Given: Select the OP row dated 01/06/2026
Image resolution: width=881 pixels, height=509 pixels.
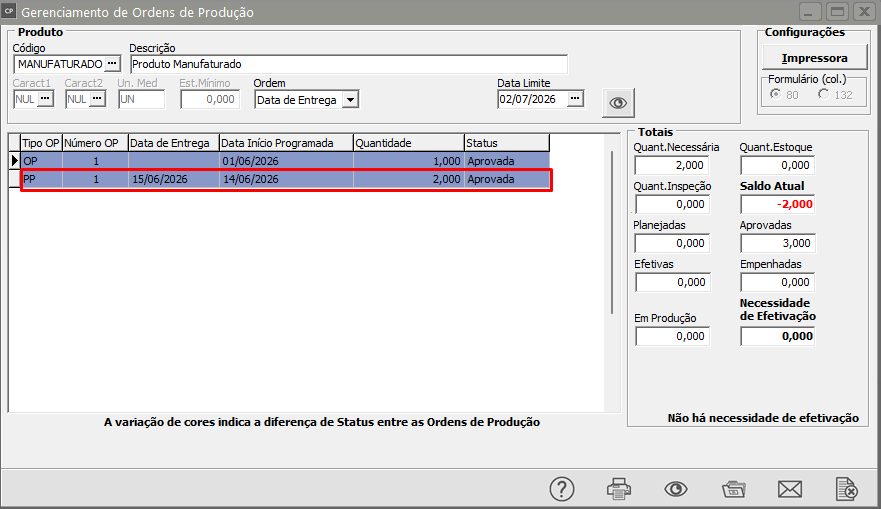Looking at the screenshot, I should pos(285,161).
